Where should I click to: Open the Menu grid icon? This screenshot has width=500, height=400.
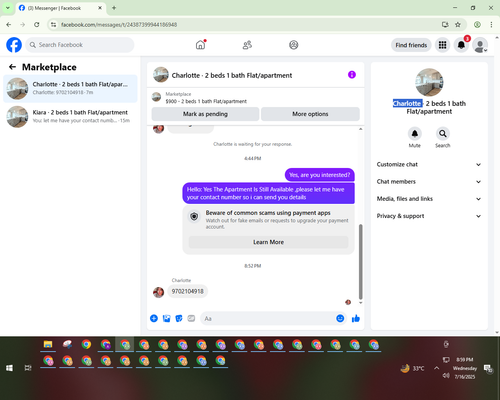click(x=442, y=45)
